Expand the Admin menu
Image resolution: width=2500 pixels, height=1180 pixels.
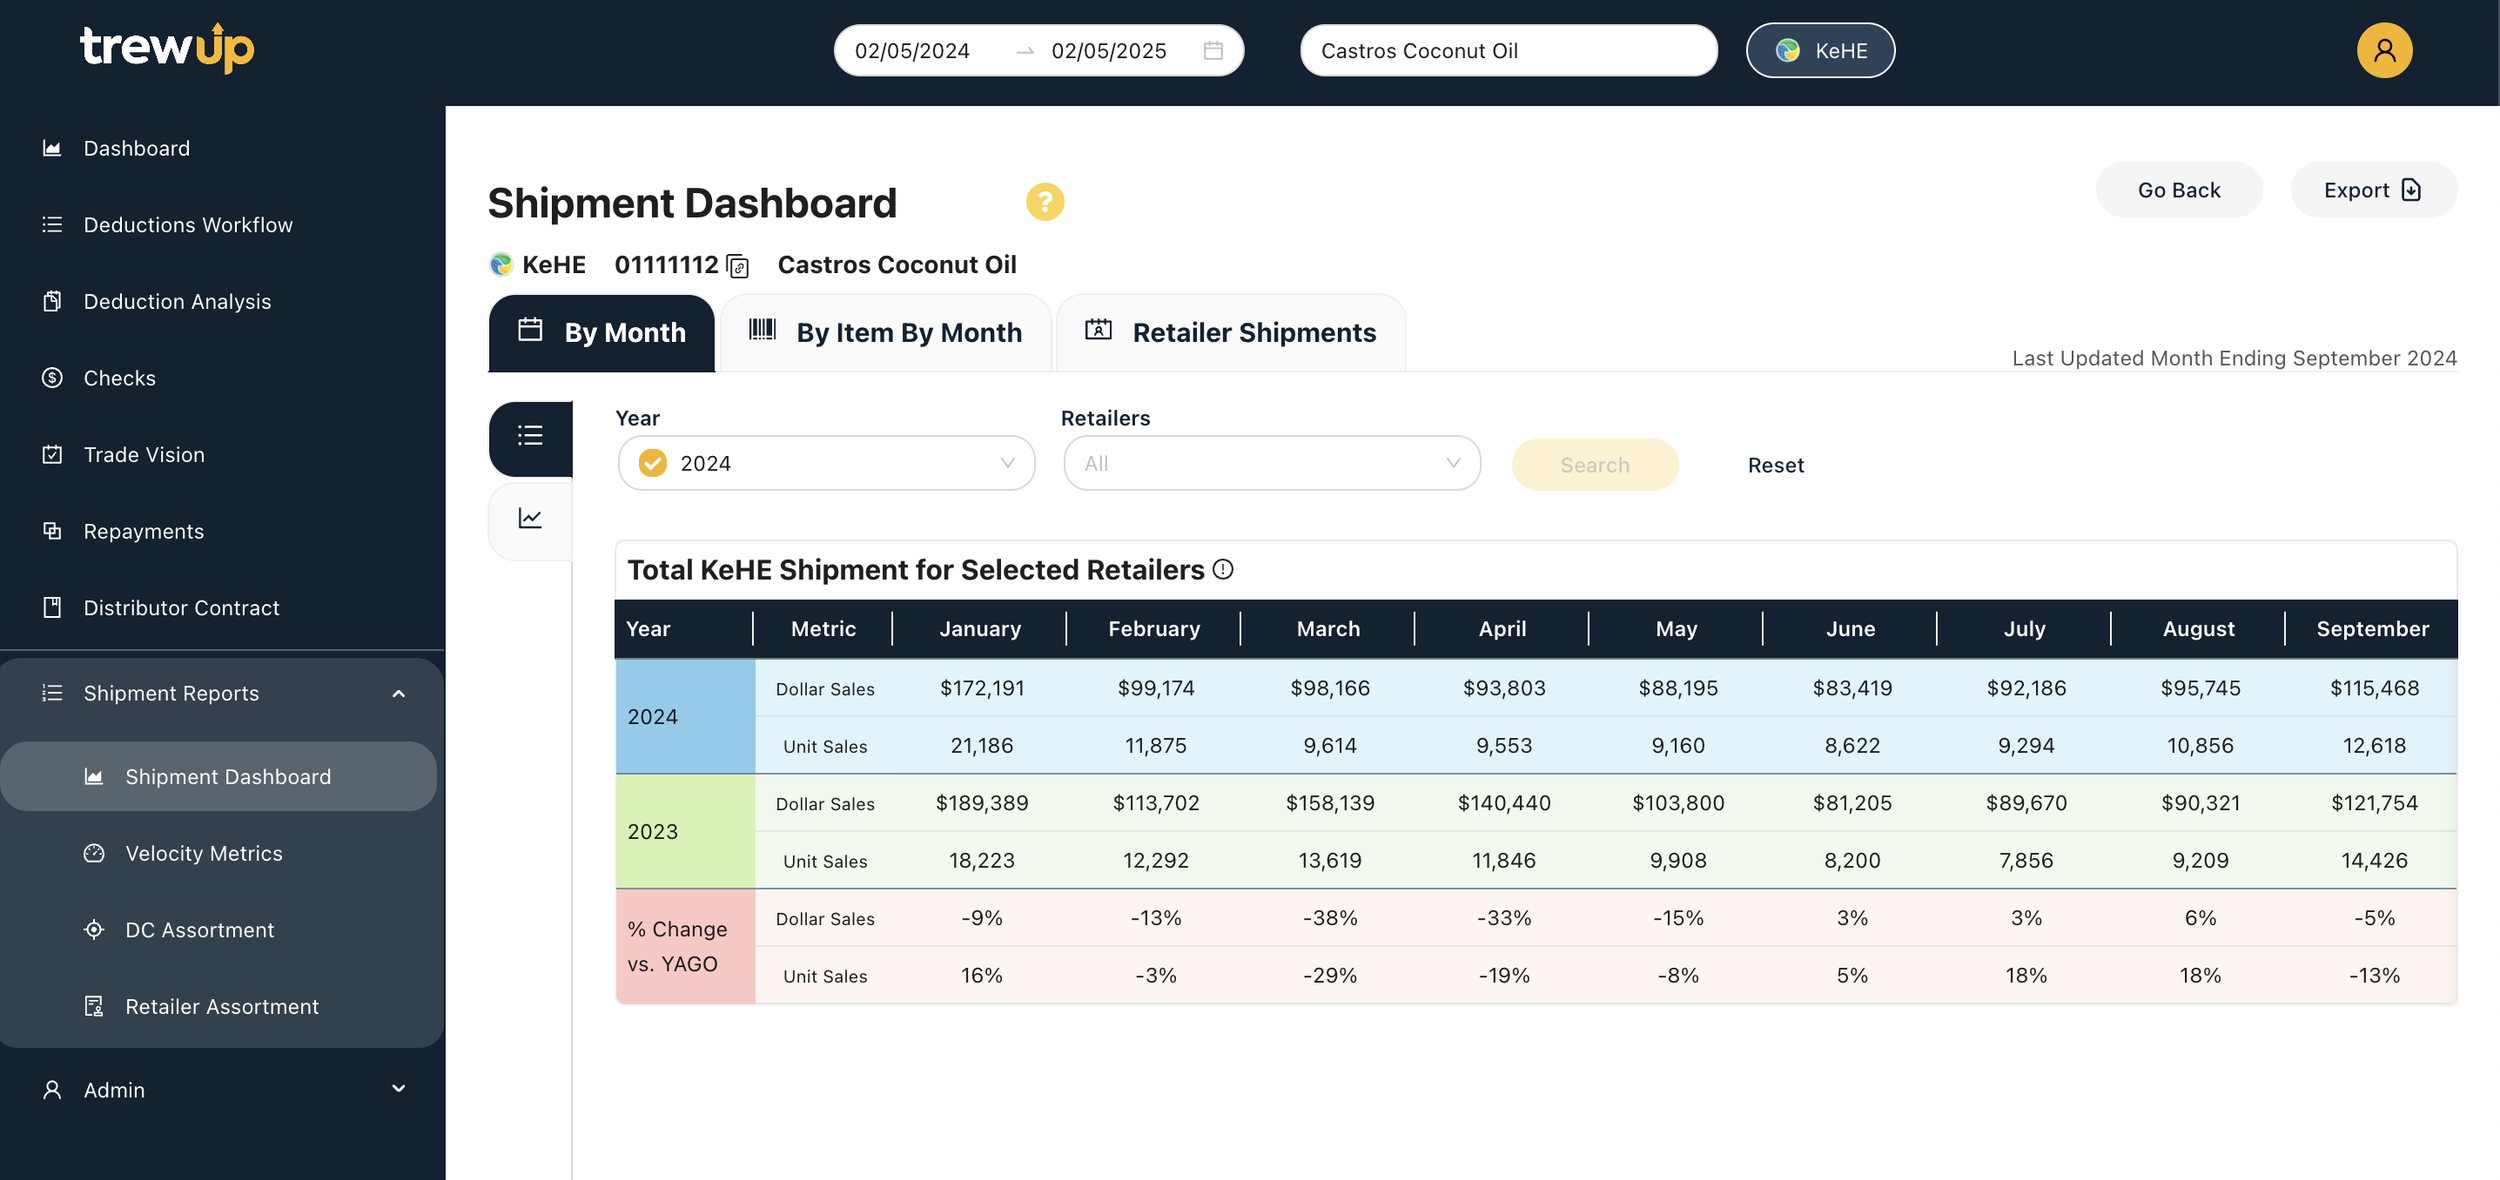point(398,1089)
